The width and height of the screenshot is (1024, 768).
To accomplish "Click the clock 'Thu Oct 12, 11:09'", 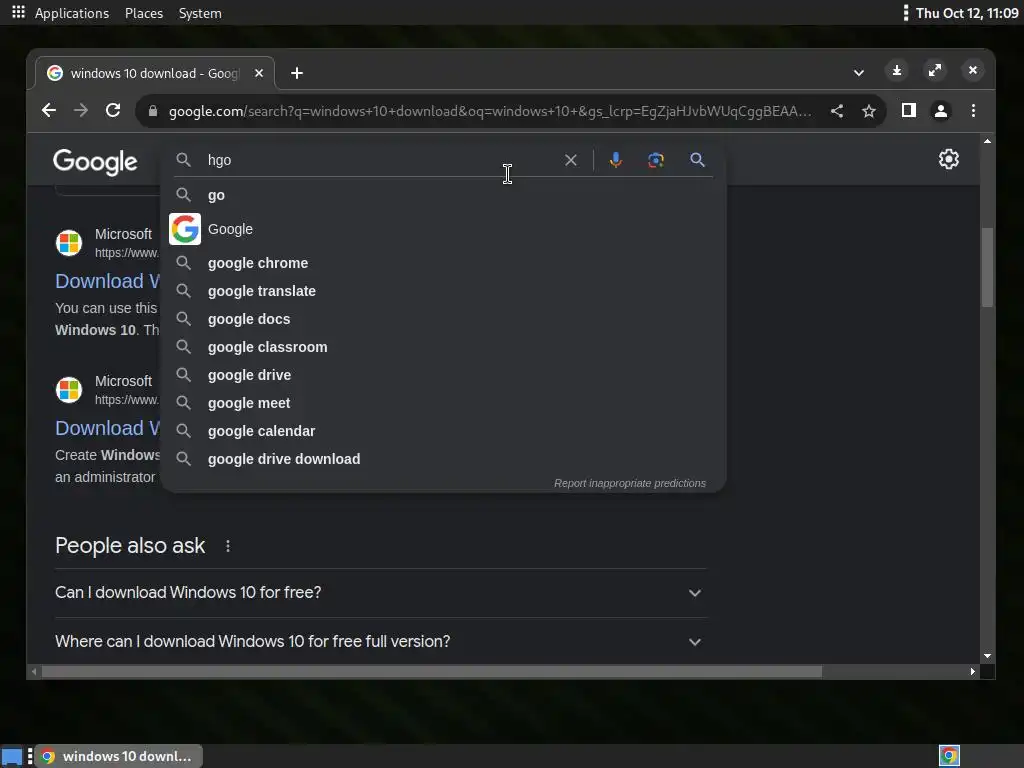I will click(967, 13).
